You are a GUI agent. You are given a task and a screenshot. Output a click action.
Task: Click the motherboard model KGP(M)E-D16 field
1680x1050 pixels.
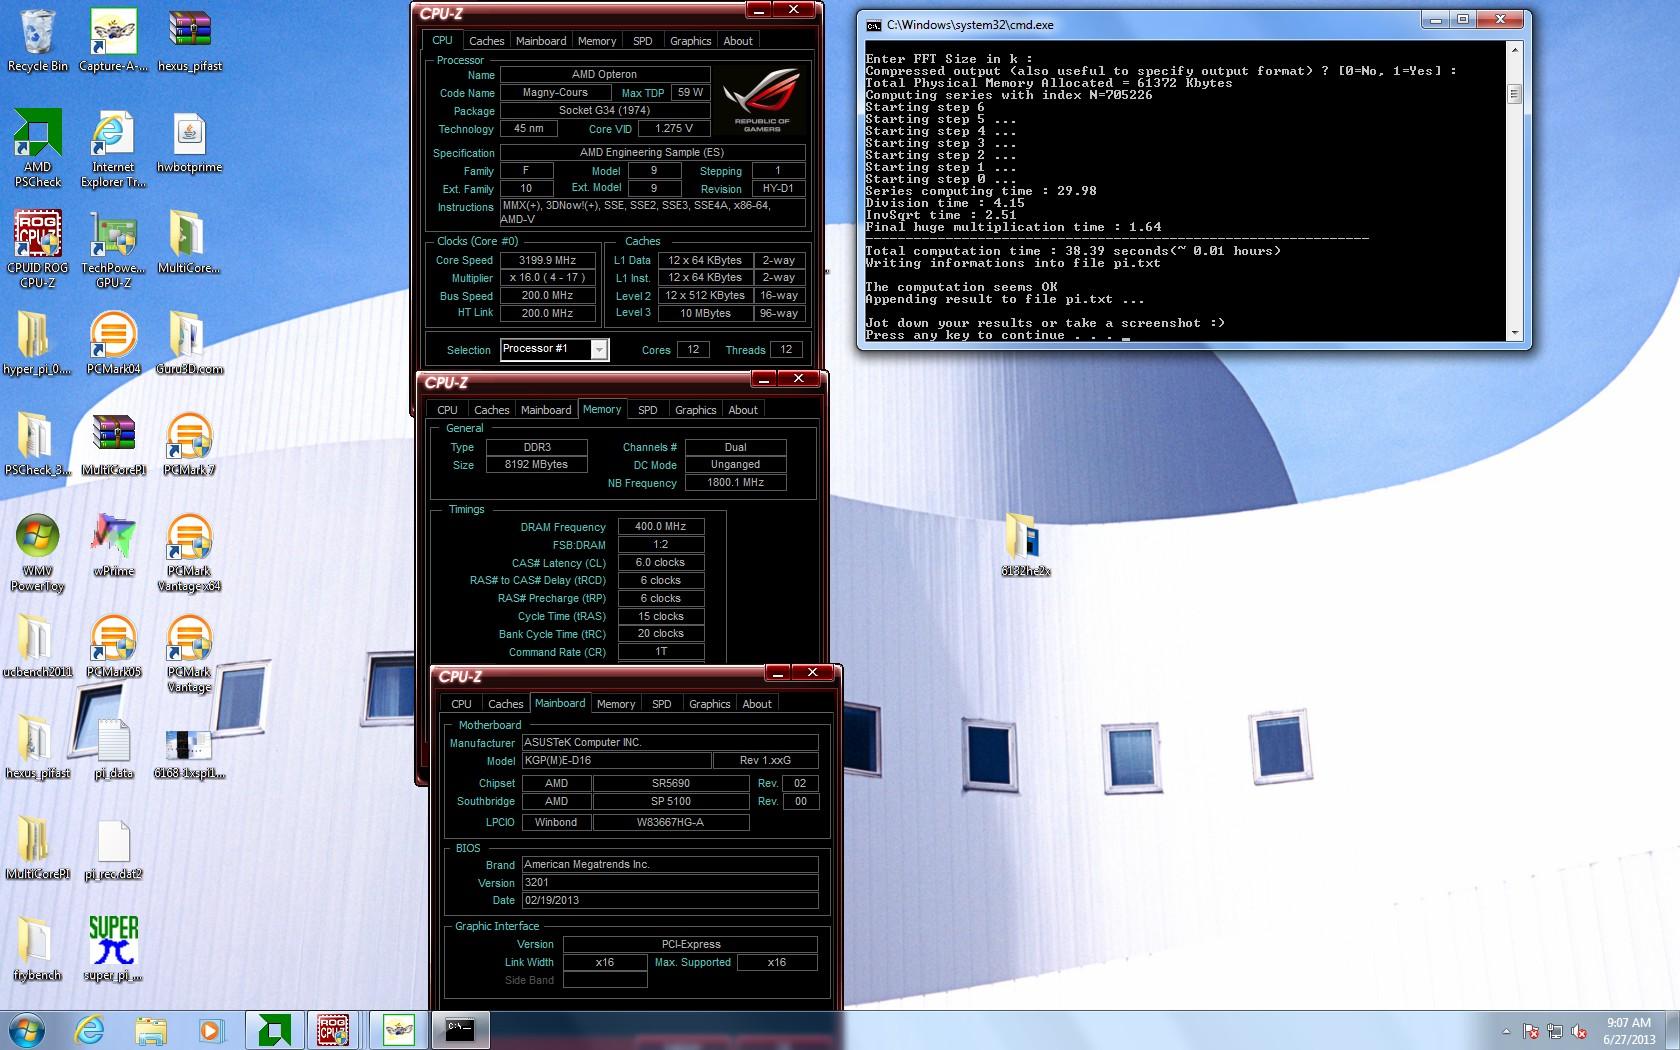click(616, 760)
